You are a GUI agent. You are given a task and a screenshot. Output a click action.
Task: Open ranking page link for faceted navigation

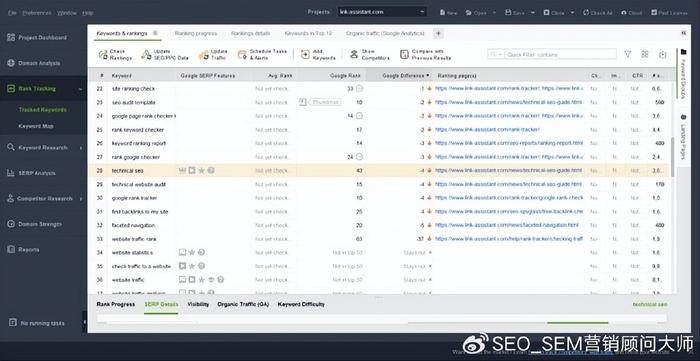tap(509, 225)
